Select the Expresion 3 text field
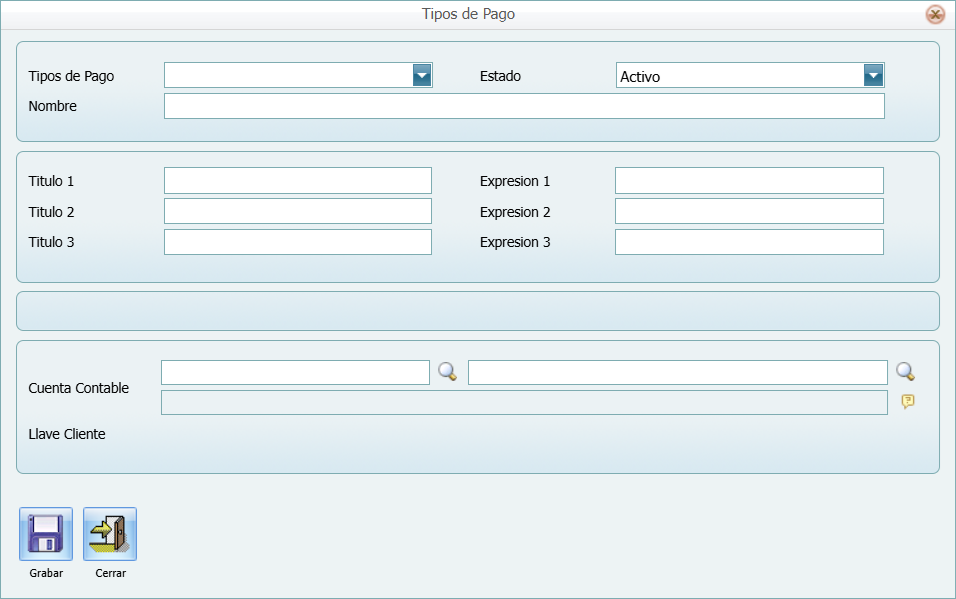Screen dimensions: 956x599 click(749, 242)
